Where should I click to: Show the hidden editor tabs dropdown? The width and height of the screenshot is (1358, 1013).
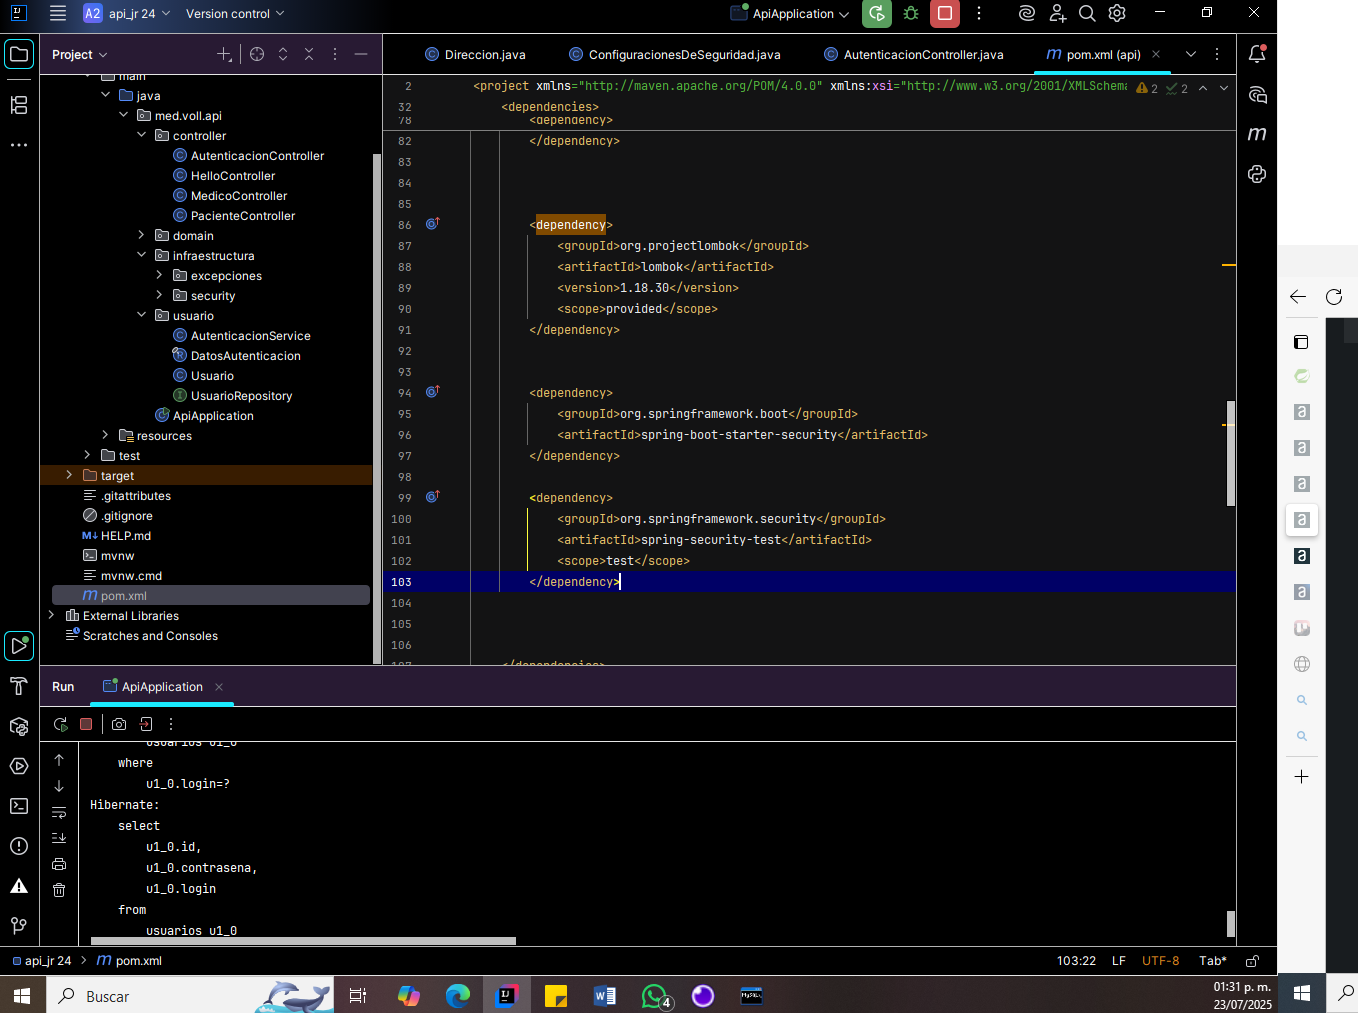click(x=1191, y=54)
